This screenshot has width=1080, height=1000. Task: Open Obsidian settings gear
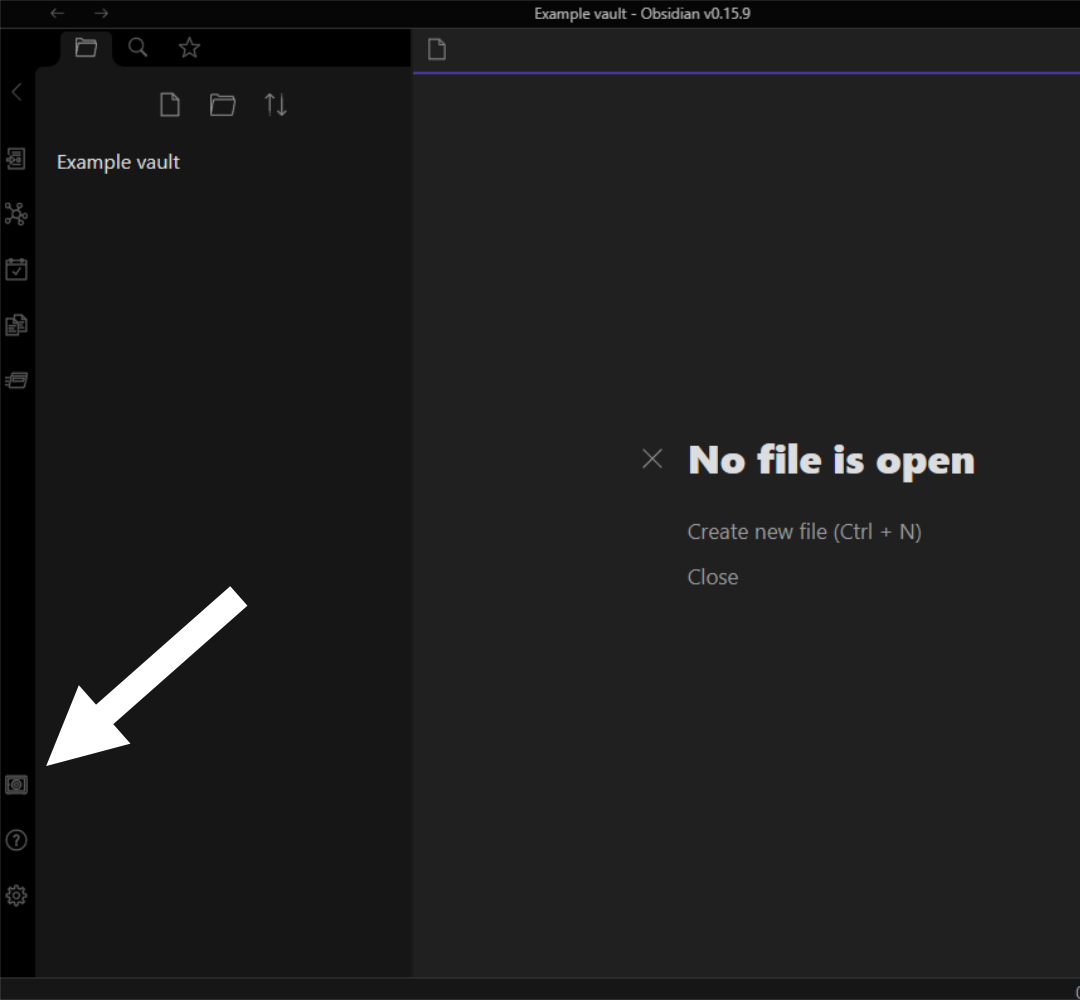pyautogui.click(x=16, y=896)
